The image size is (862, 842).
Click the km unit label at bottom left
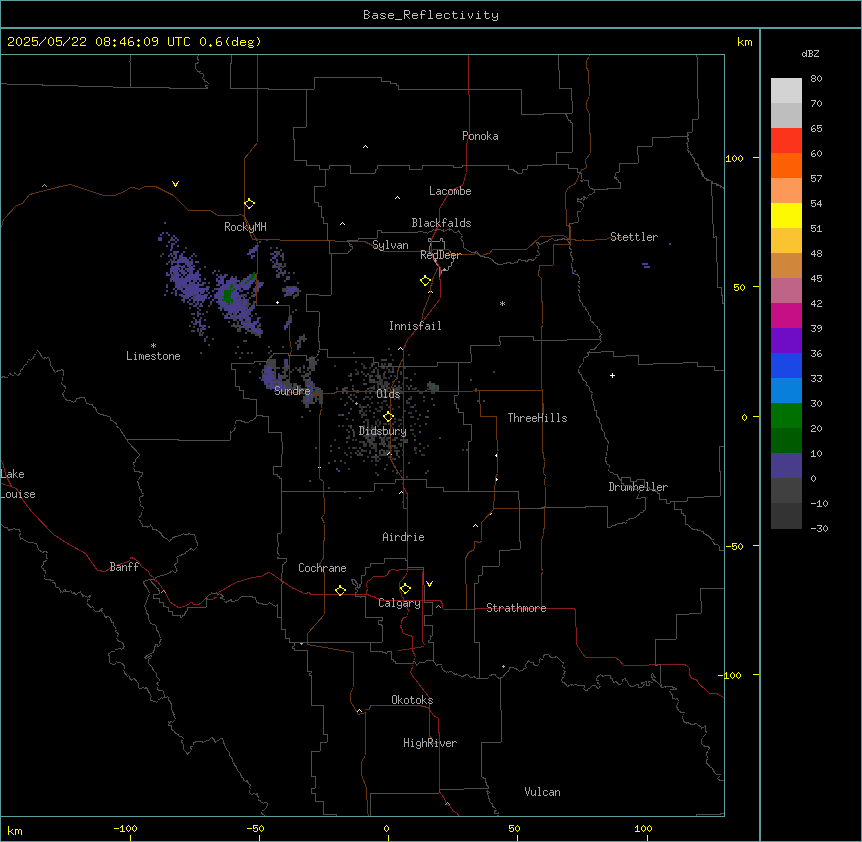pyautogui.click(x=15, y=831)
